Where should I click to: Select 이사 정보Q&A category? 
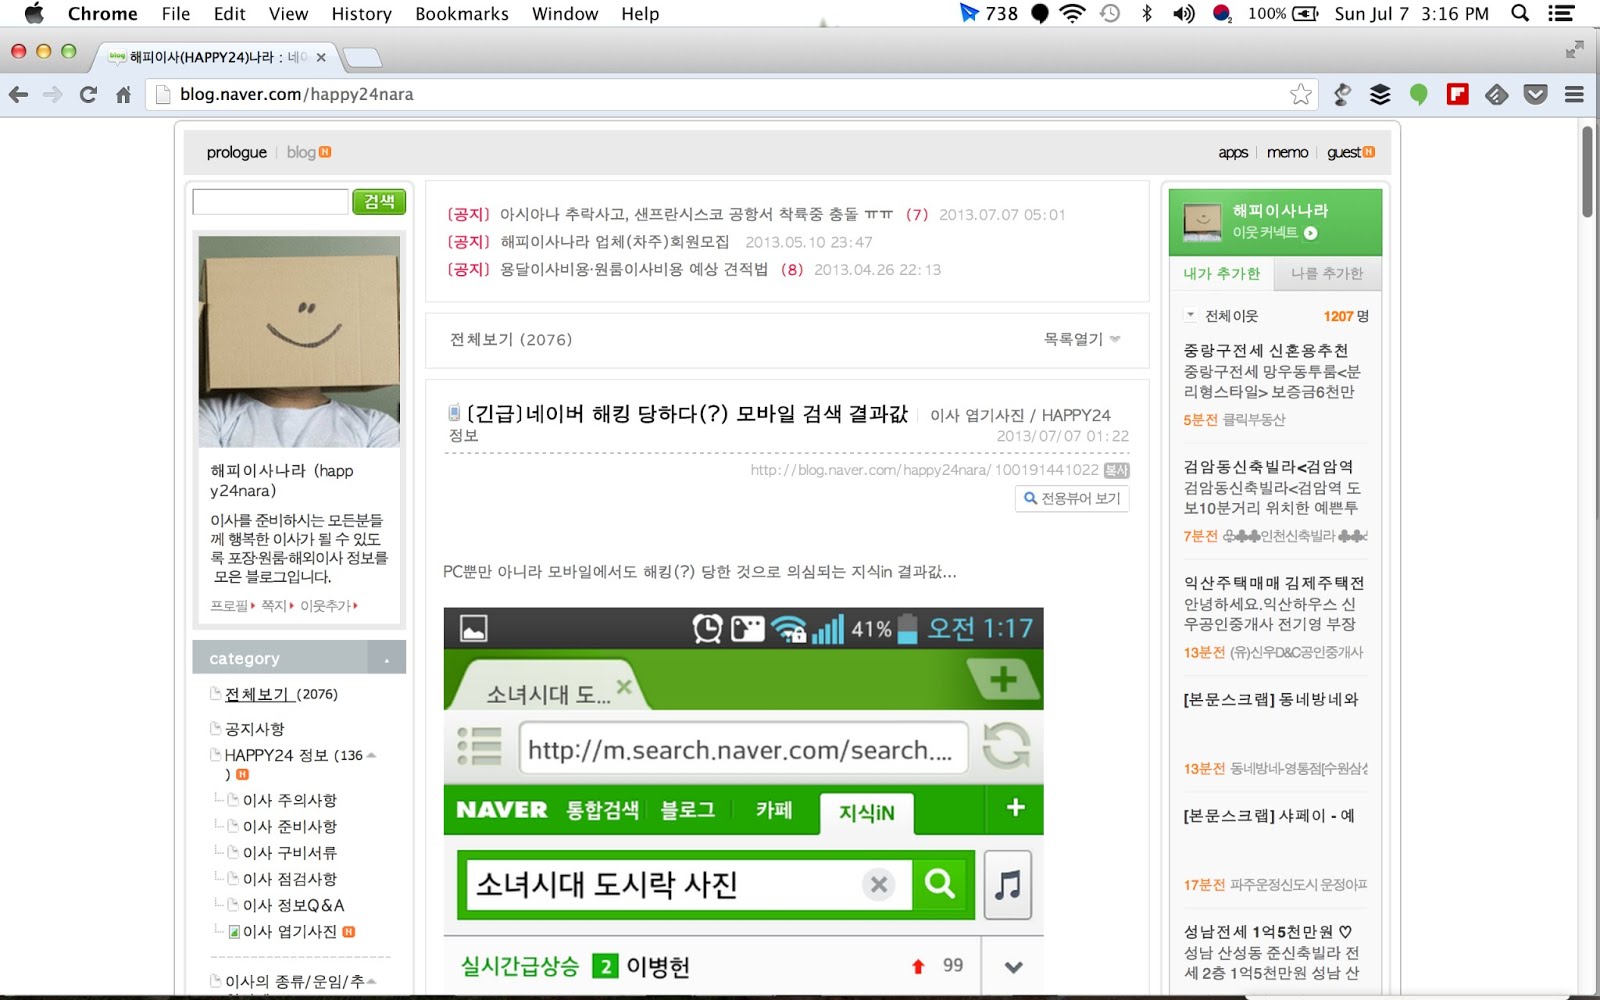(x=294, y=905)
